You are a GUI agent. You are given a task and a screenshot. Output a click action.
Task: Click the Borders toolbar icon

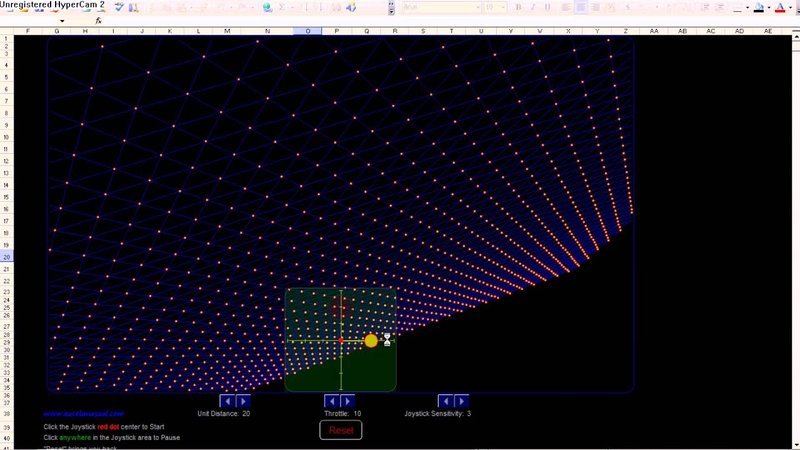tap(738, 7)
